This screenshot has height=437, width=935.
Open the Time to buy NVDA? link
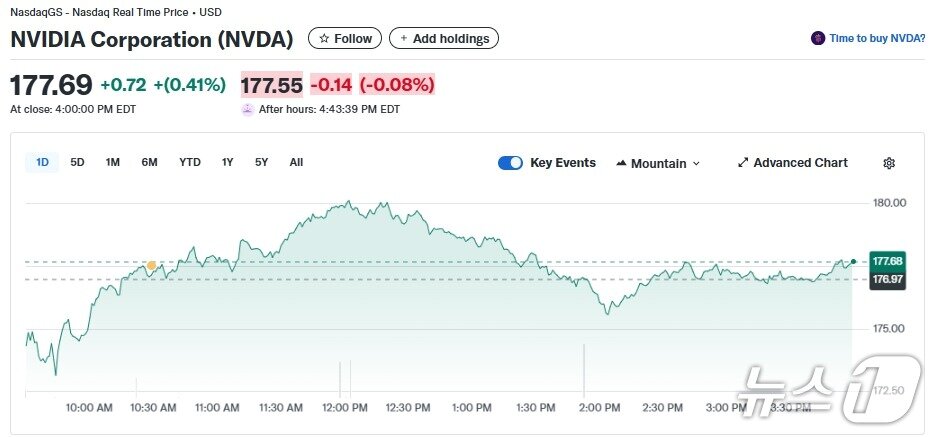click(x=877, y=39)
